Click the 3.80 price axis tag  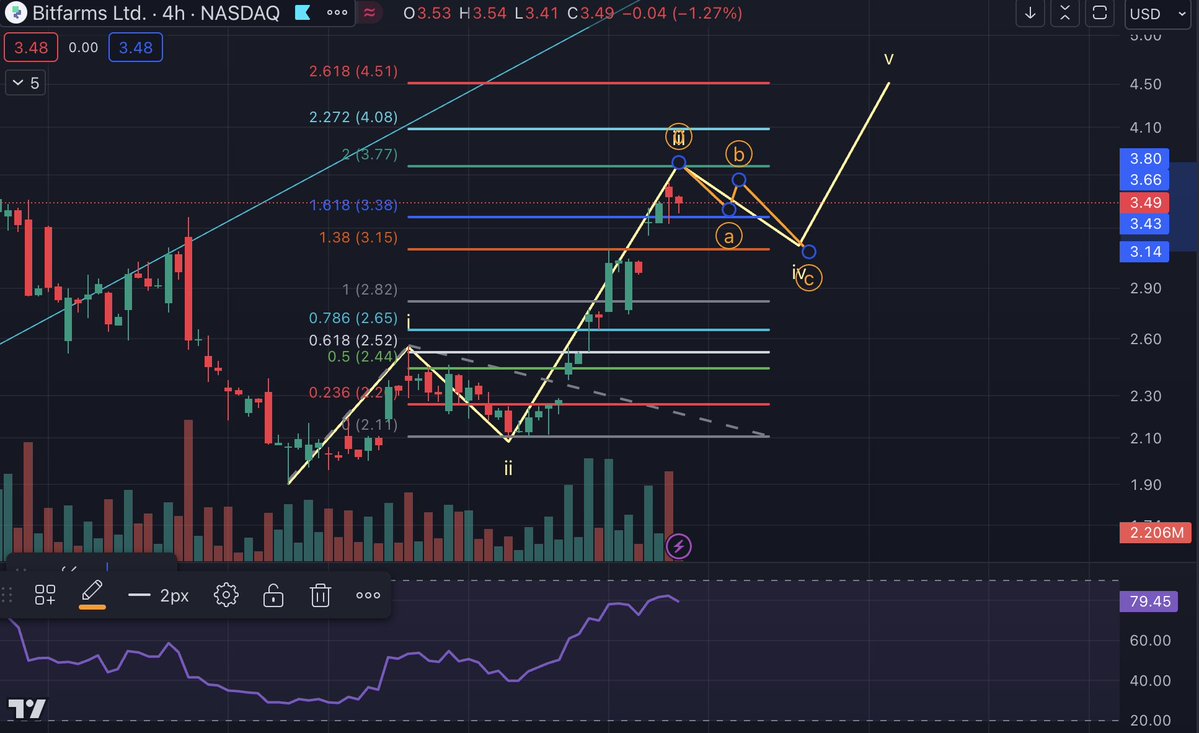[x=1145, y=158]
